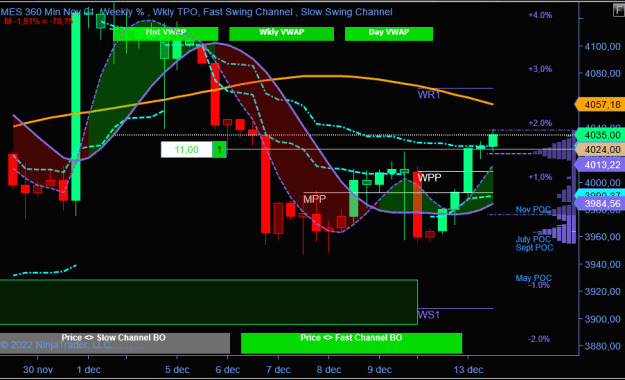Click the 5 dec date label
This screenshot has height=380, width=625.
point(177,370)
